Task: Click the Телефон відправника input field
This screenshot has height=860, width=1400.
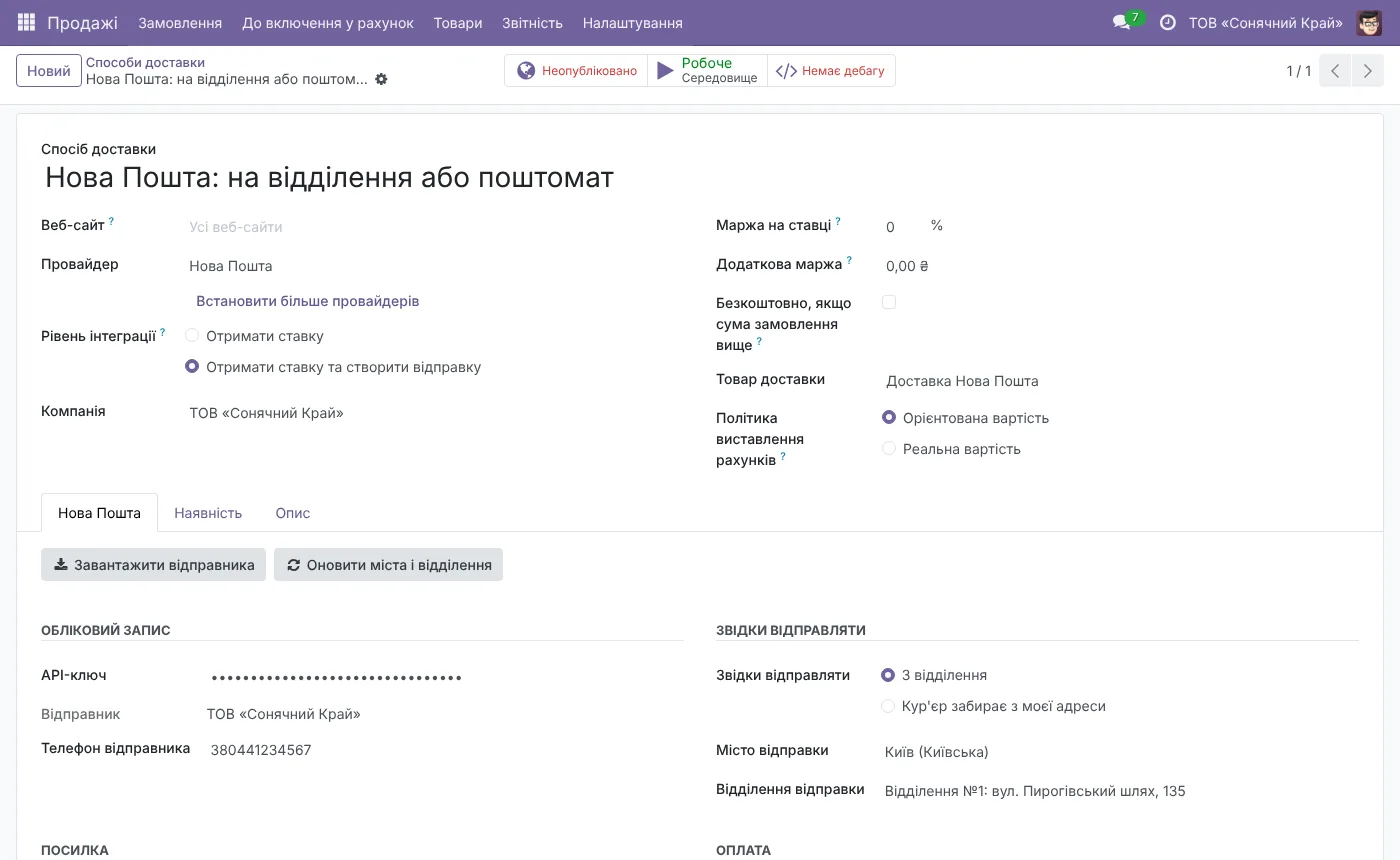Action: tap(445, 750)
